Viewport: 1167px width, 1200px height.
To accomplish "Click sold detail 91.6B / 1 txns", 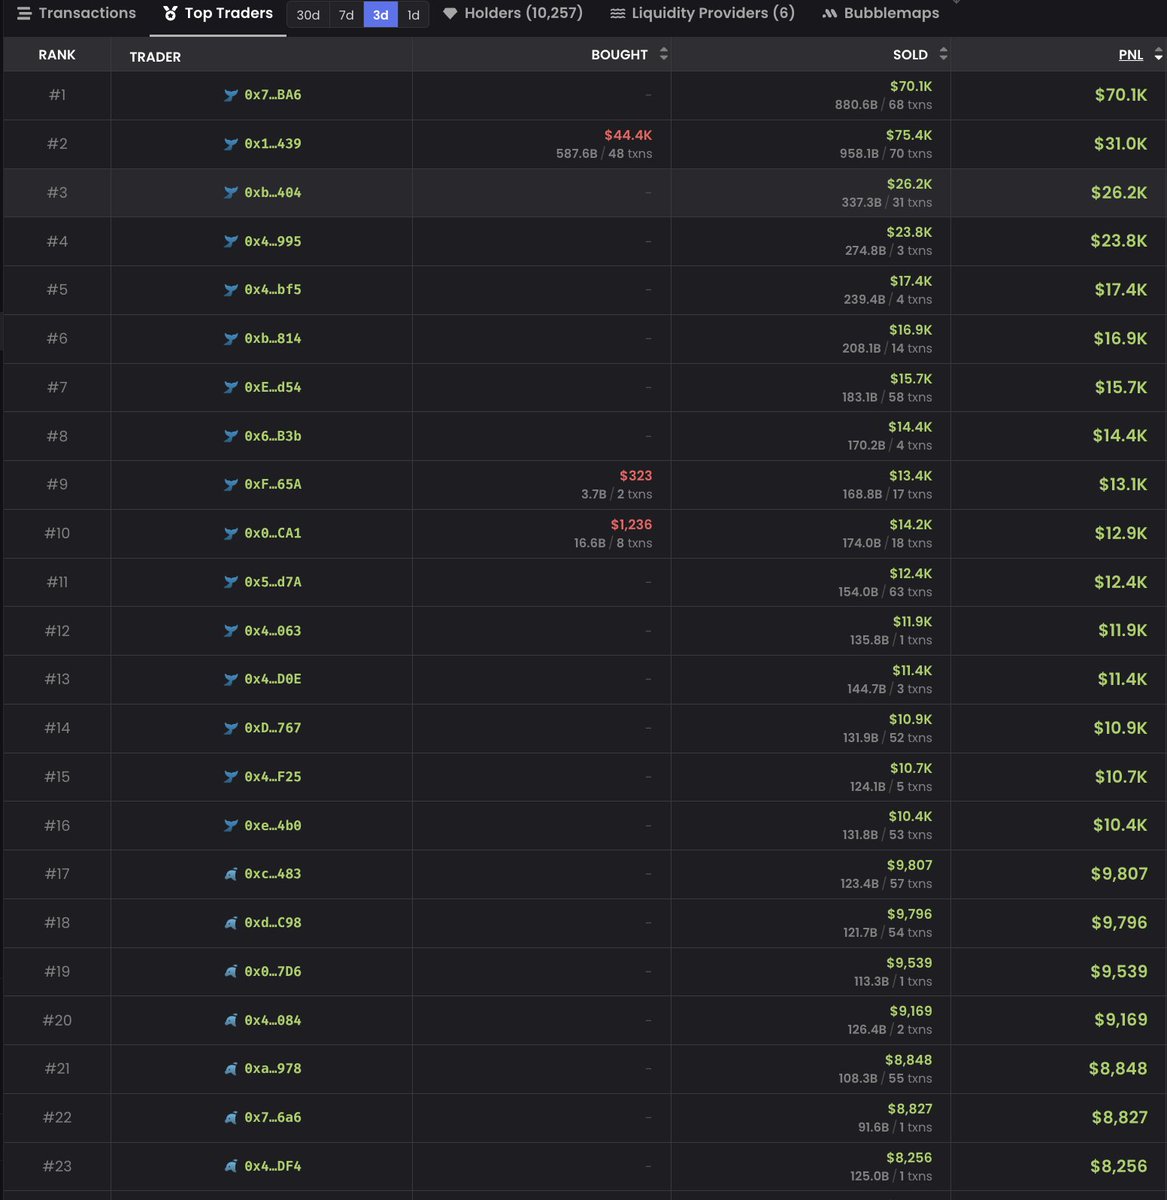I will pyautogui.click(x=895, y=1127).
